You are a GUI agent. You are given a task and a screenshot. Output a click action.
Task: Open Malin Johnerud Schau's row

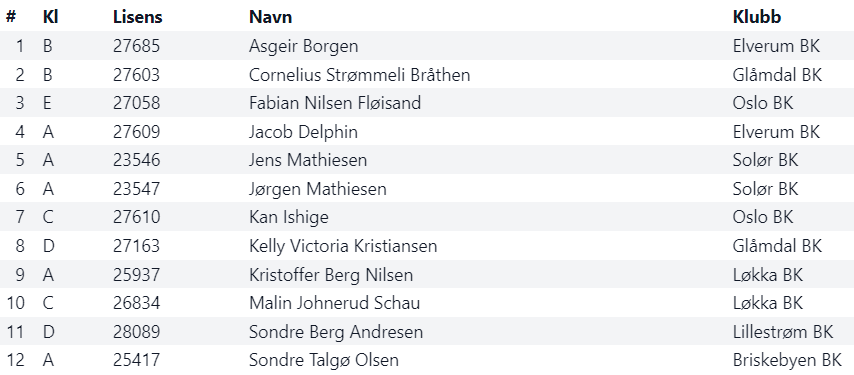coord(427,303)
